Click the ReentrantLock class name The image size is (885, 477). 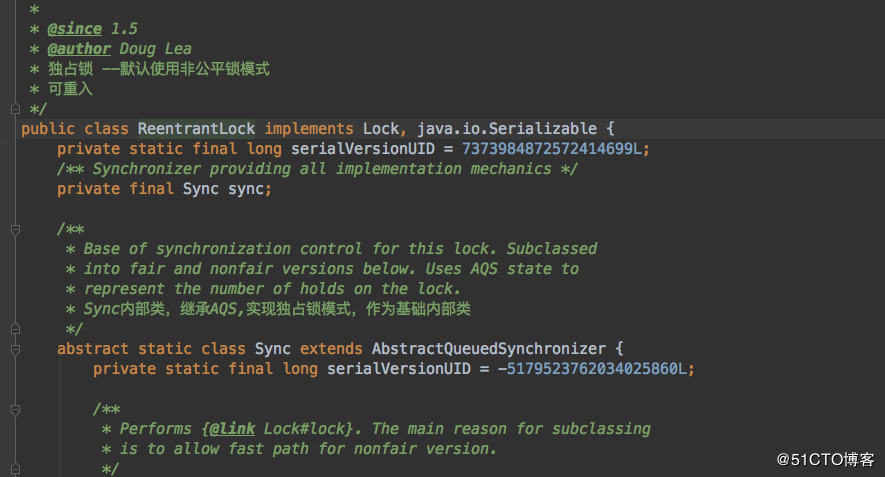click(196, 129)
